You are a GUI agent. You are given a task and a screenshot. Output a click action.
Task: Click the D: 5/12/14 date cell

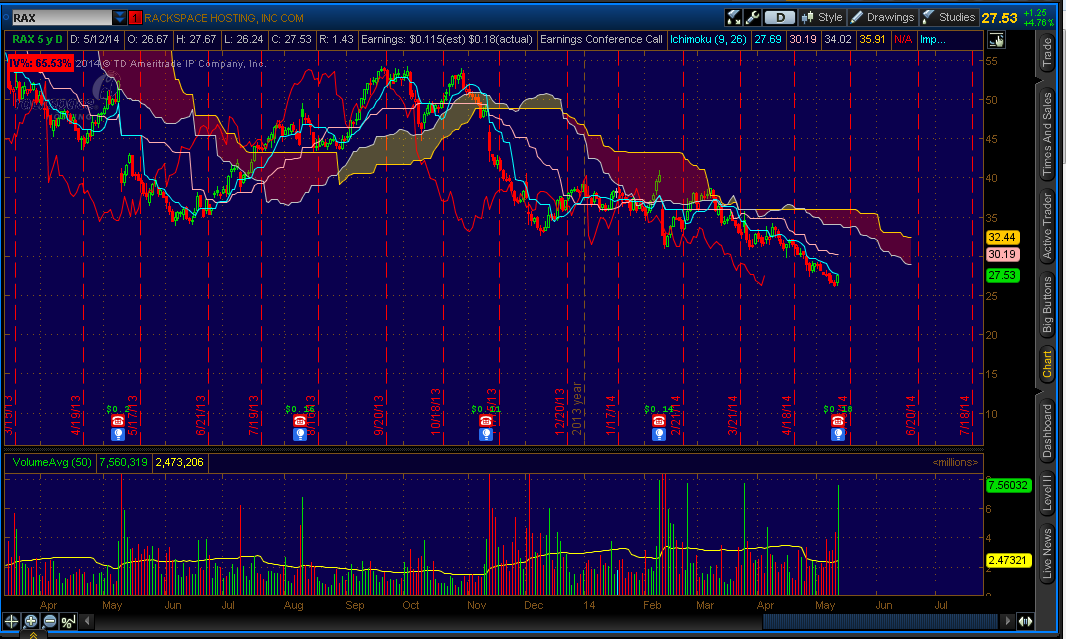tap(94, 39)
